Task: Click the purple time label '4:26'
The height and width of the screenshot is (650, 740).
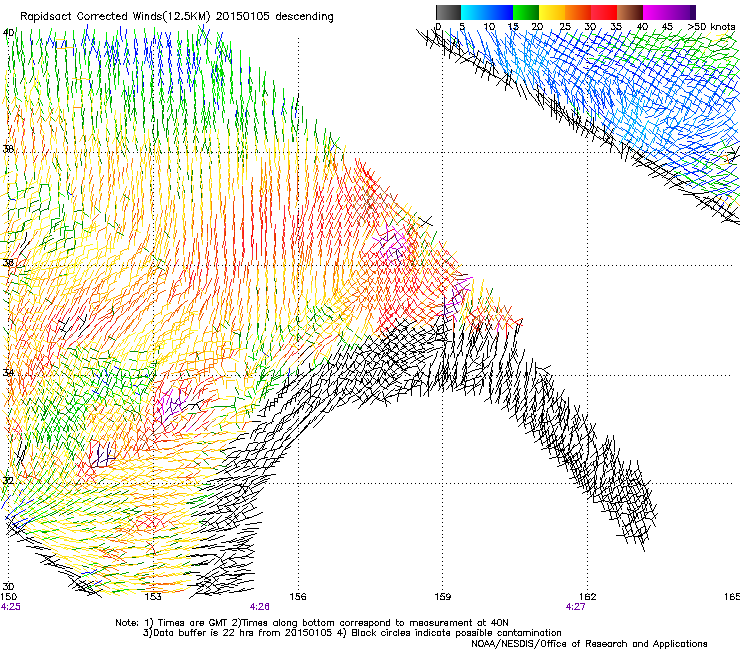Action: [x=260, y=607]
